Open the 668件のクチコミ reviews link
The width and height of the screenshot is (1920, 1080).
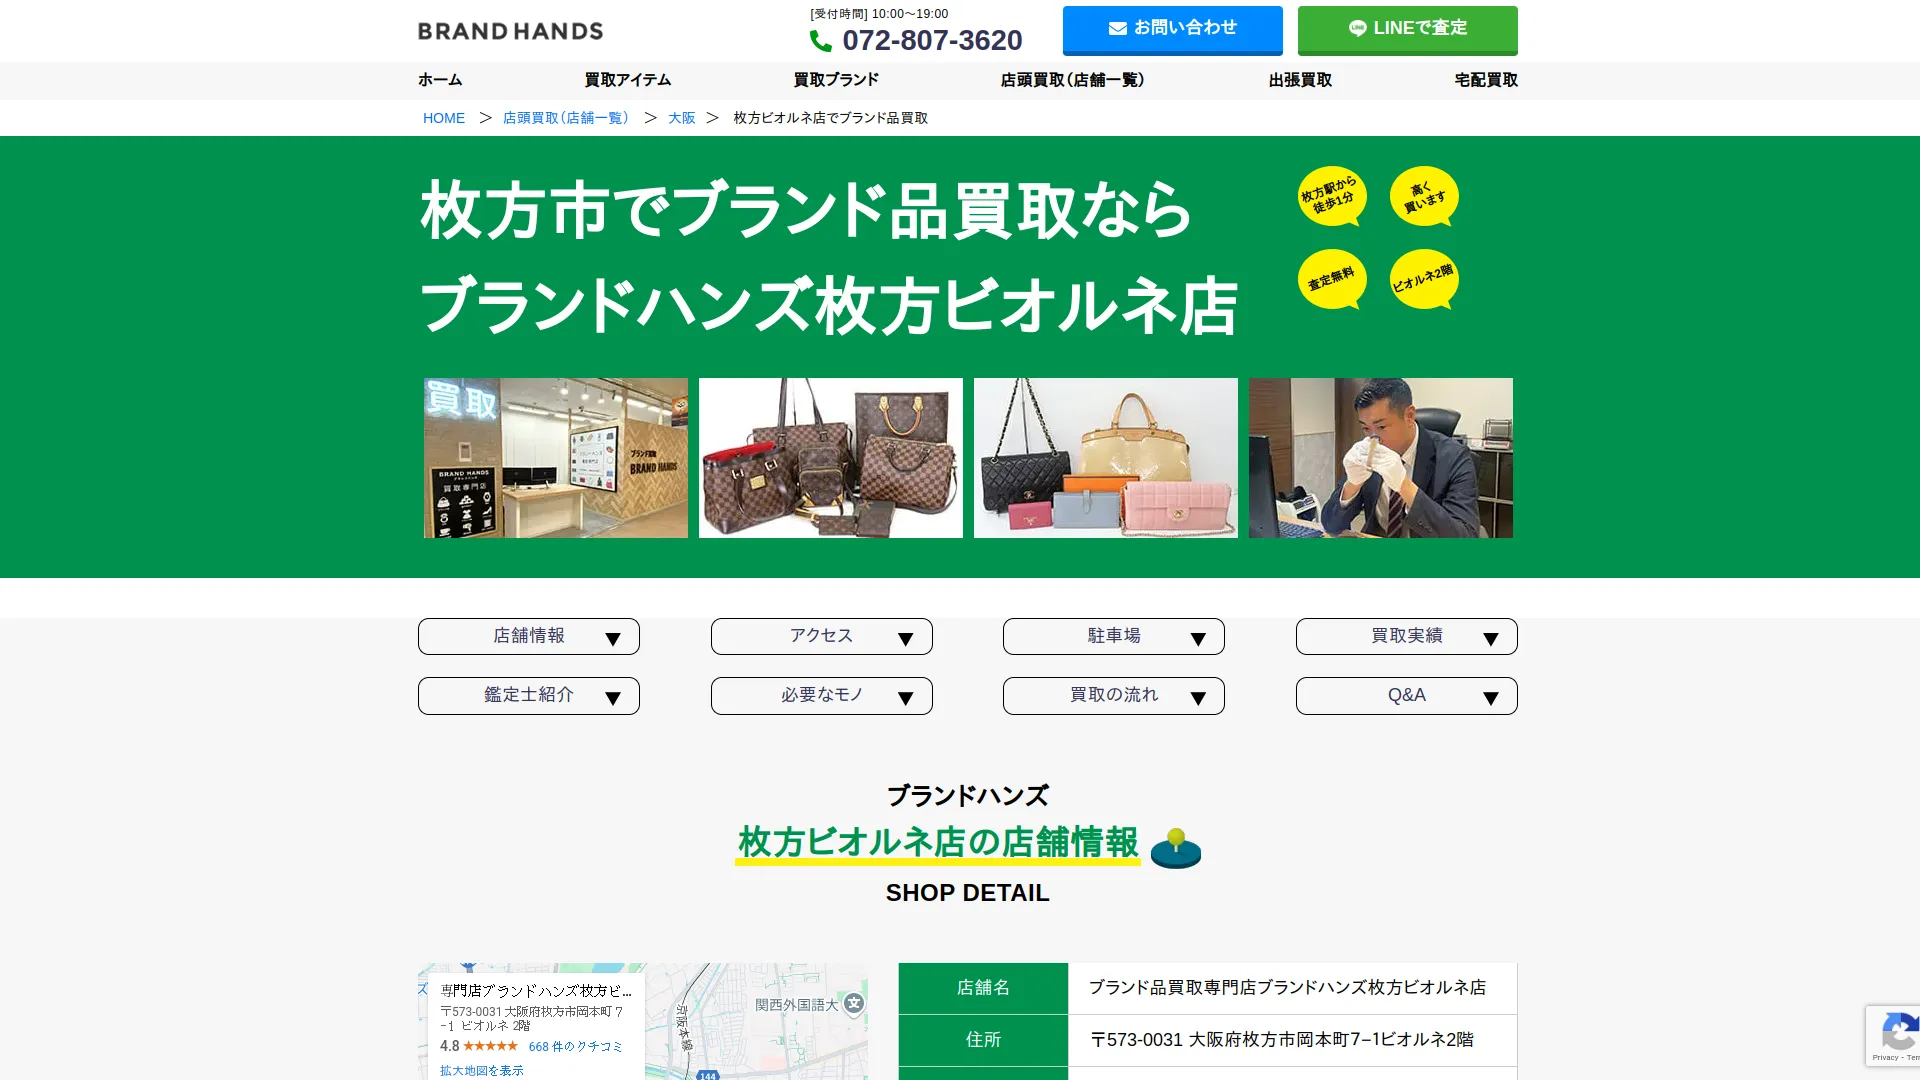click(x=576, y=1047)
